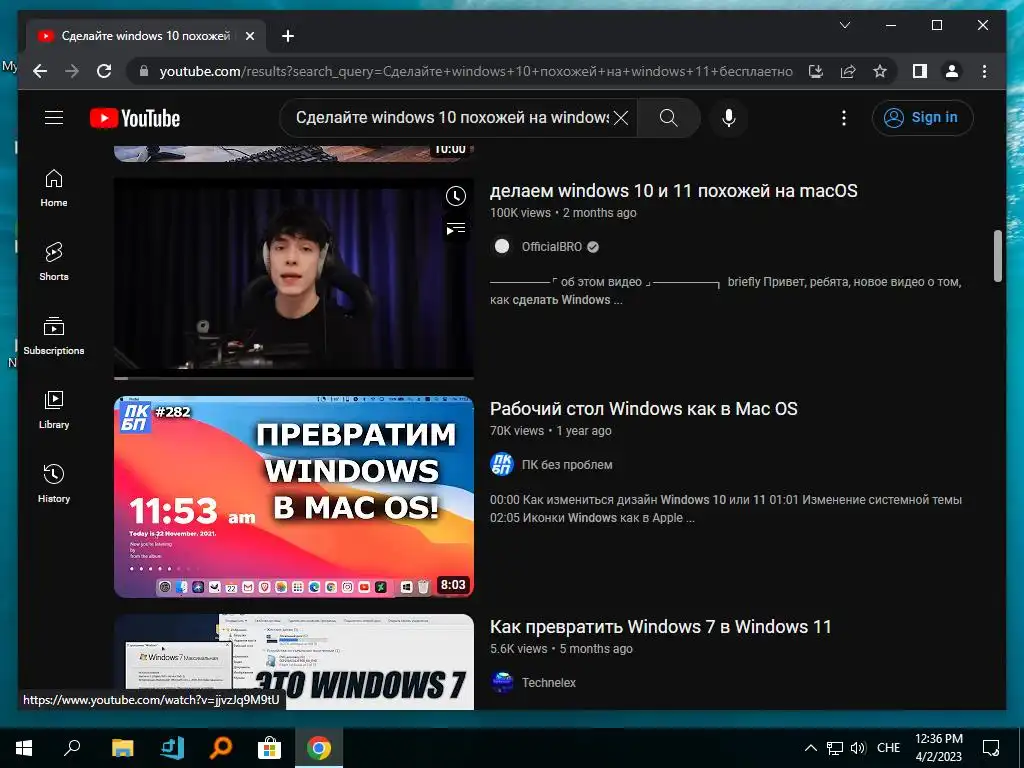Open the Windows Start menu
Viewport: 1024px width, 768px height.
click(24, 748)
